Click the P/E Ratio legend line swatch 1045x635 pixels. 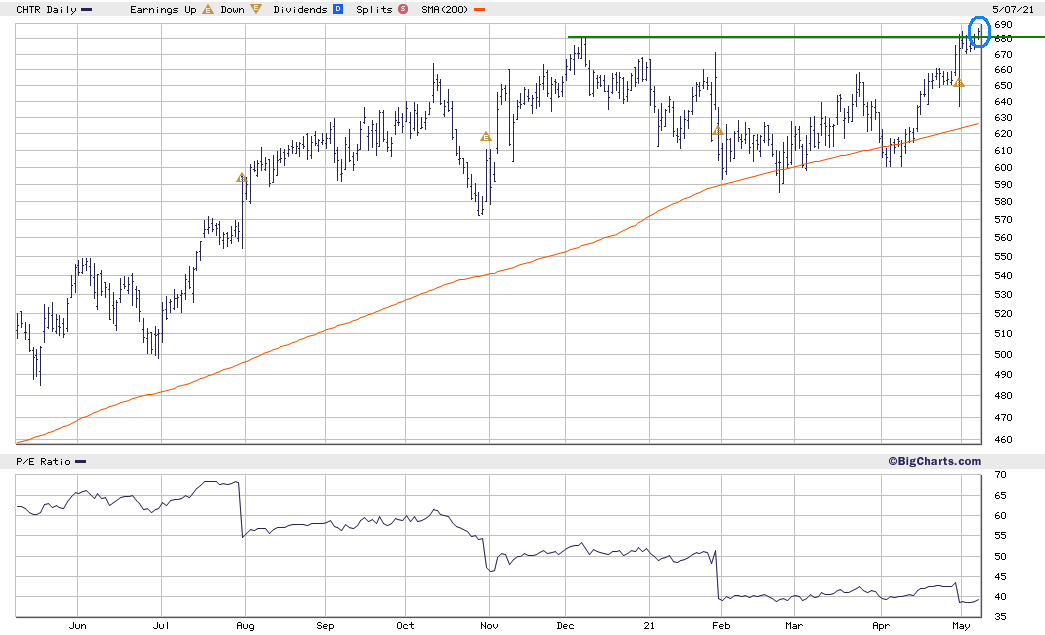tap(81, 462)
